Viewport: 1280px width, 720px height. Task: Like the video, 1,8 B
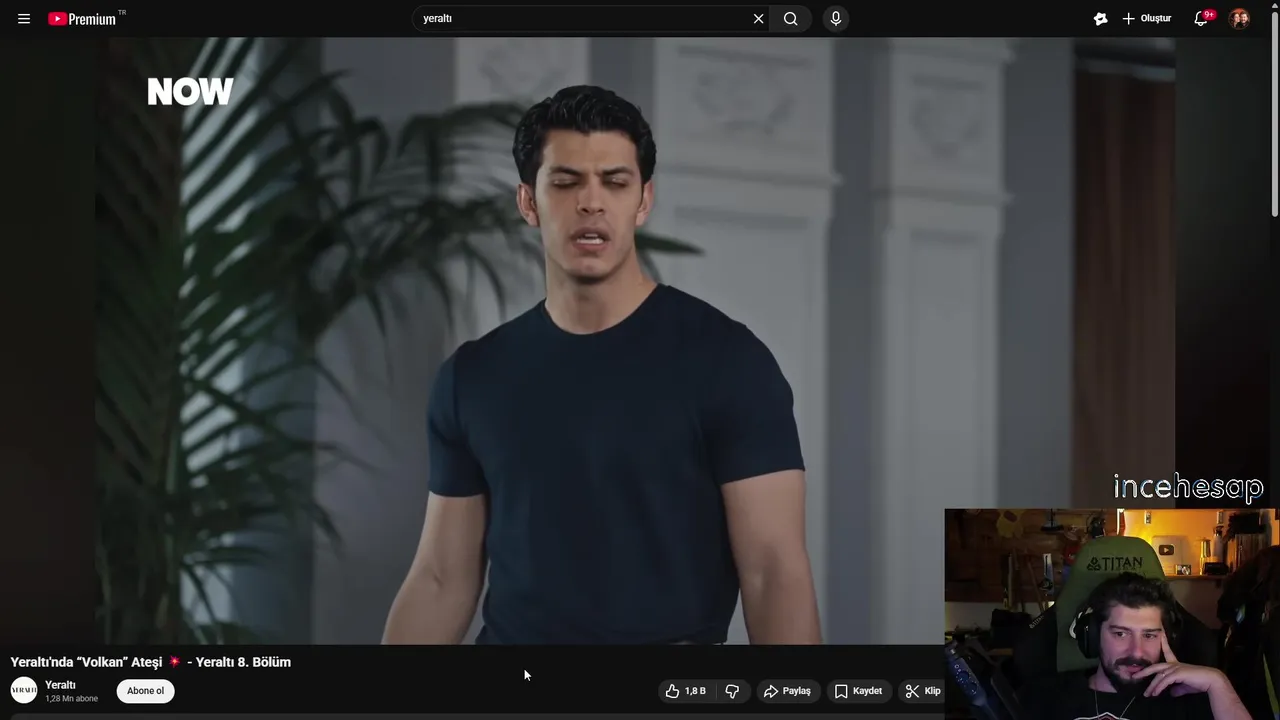pos(686,691)
